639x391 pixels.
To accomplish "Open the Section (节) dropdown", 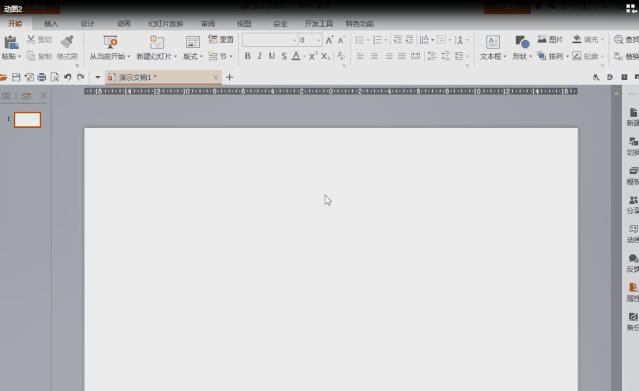I will point(220,56).
